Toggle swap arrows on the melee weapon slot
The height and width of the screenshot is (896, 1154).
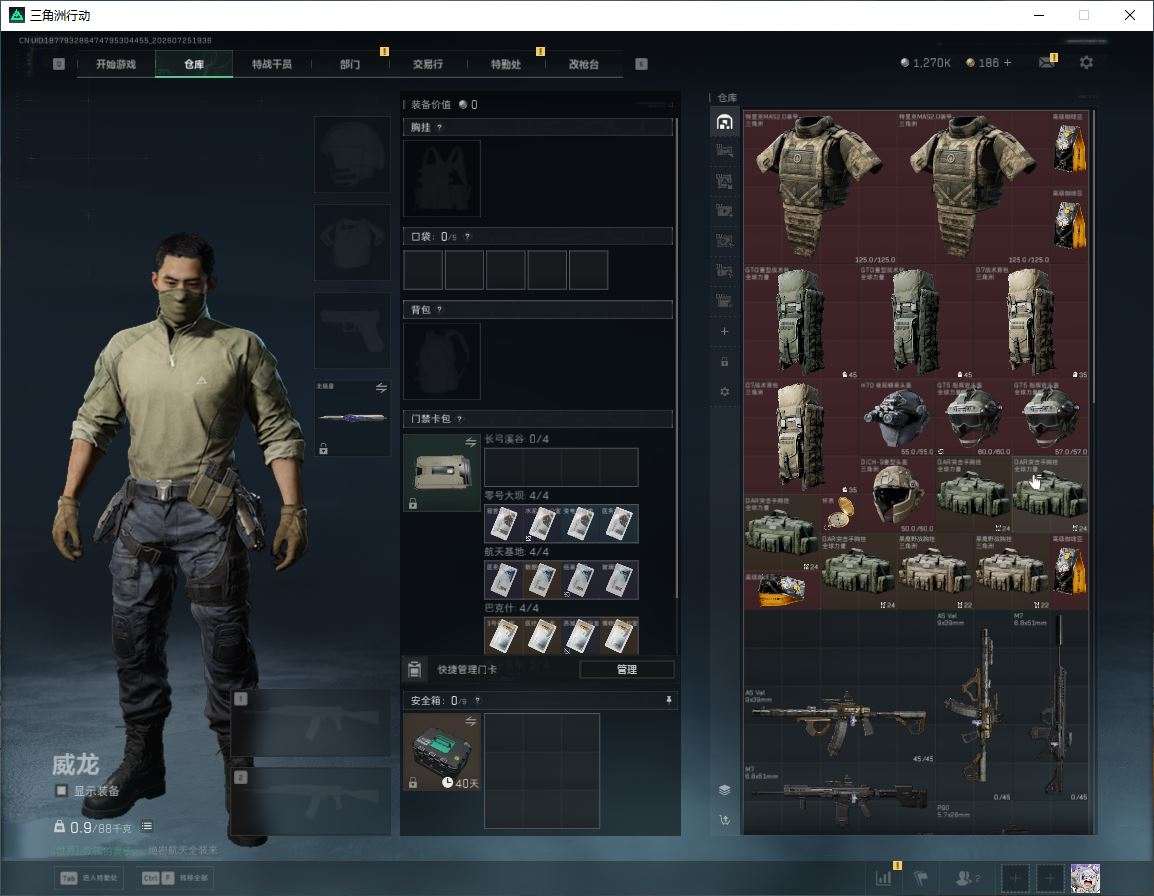tap(381, 388)
